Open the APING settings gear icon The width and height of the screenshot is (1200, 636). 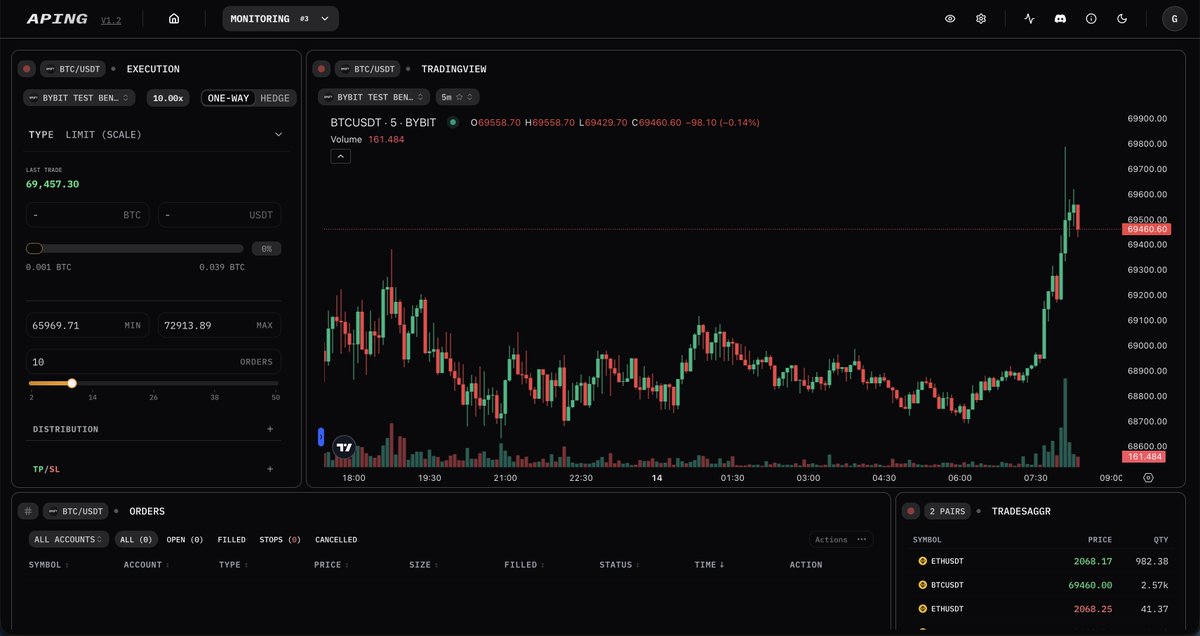(981, 18)
